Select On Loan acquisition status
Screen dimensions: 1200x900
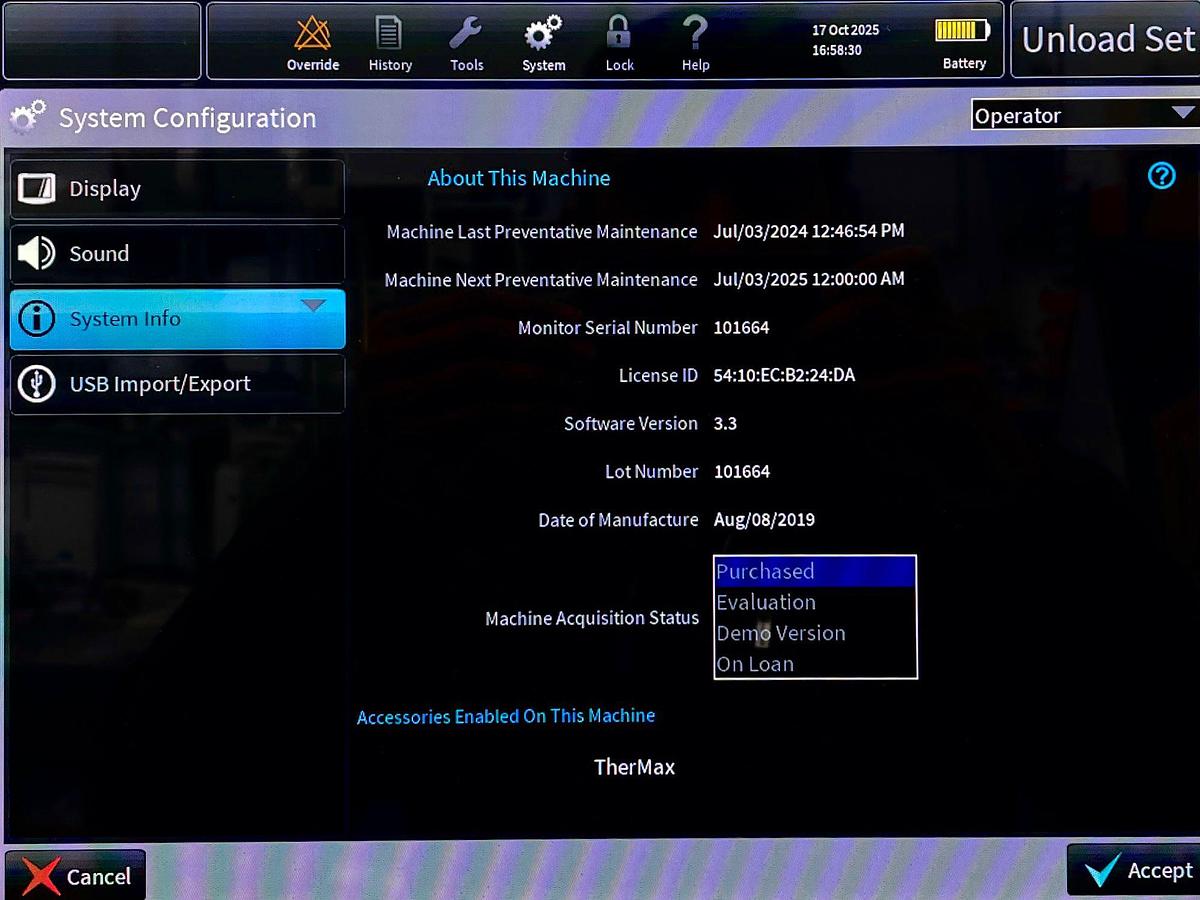(814, 664)
